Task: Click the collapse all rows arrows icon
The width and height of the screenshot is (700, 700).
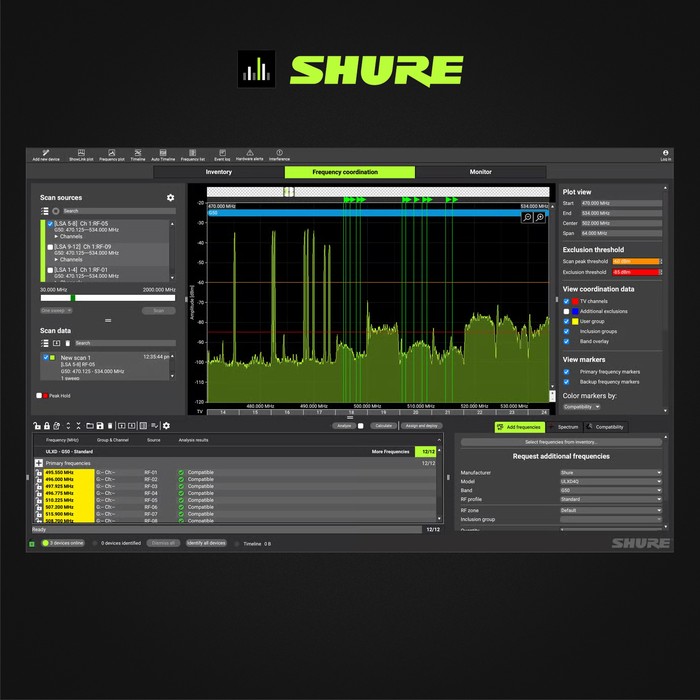Action: (78, 426)
